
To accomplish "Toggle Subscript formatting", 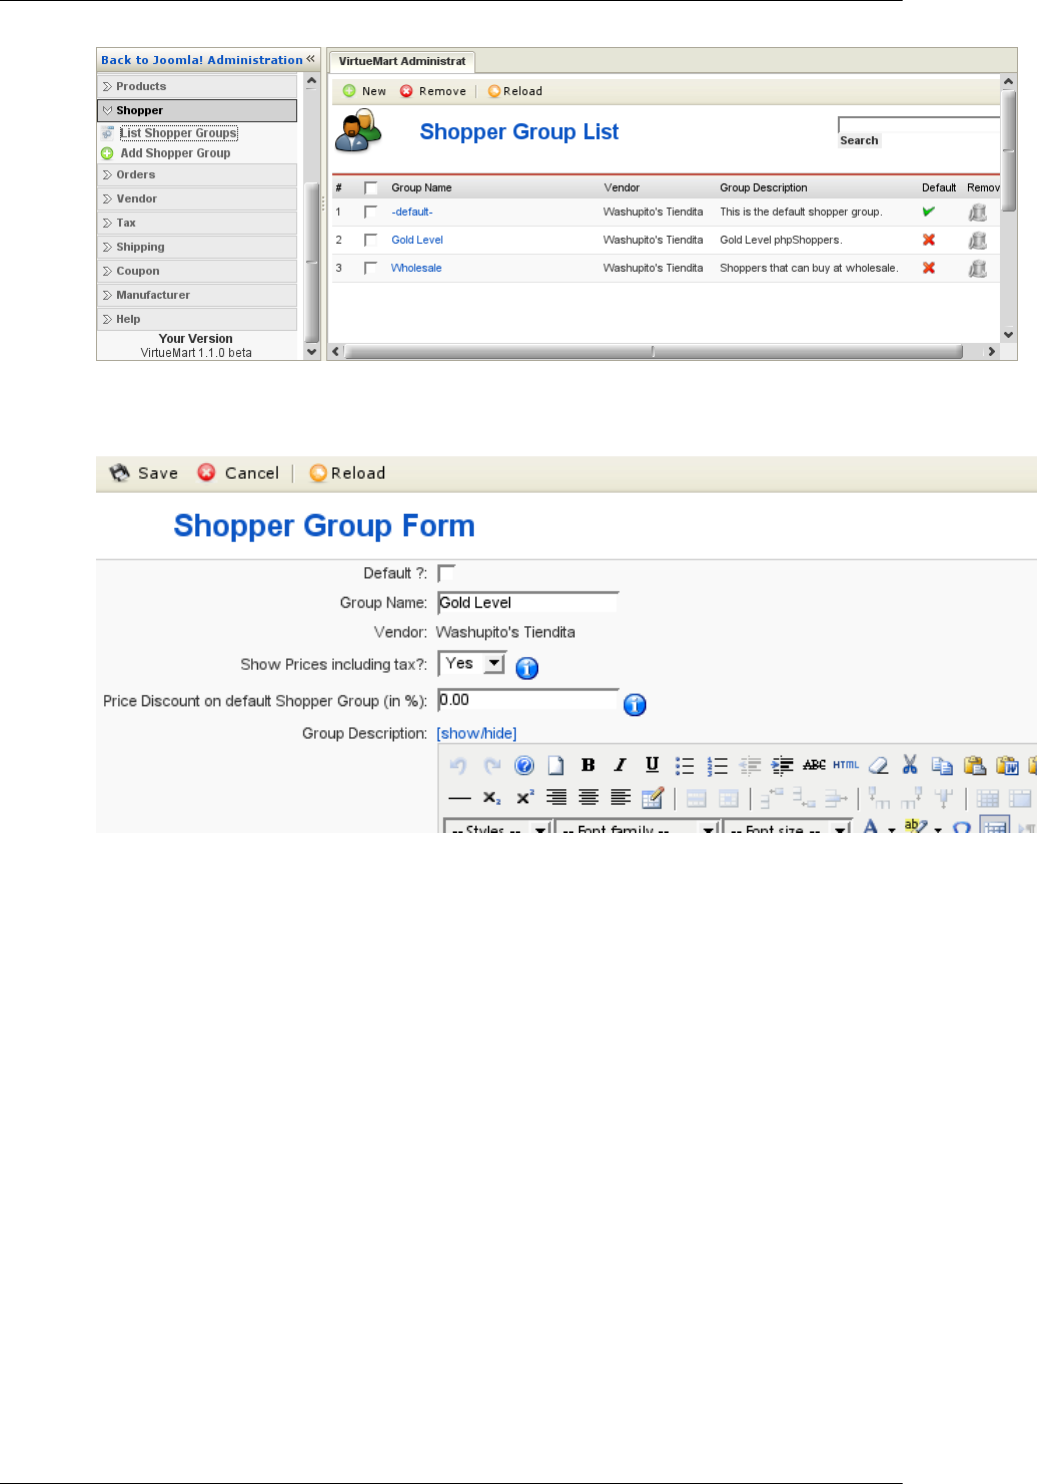I will pyautogui.click(x=491, y=798).
